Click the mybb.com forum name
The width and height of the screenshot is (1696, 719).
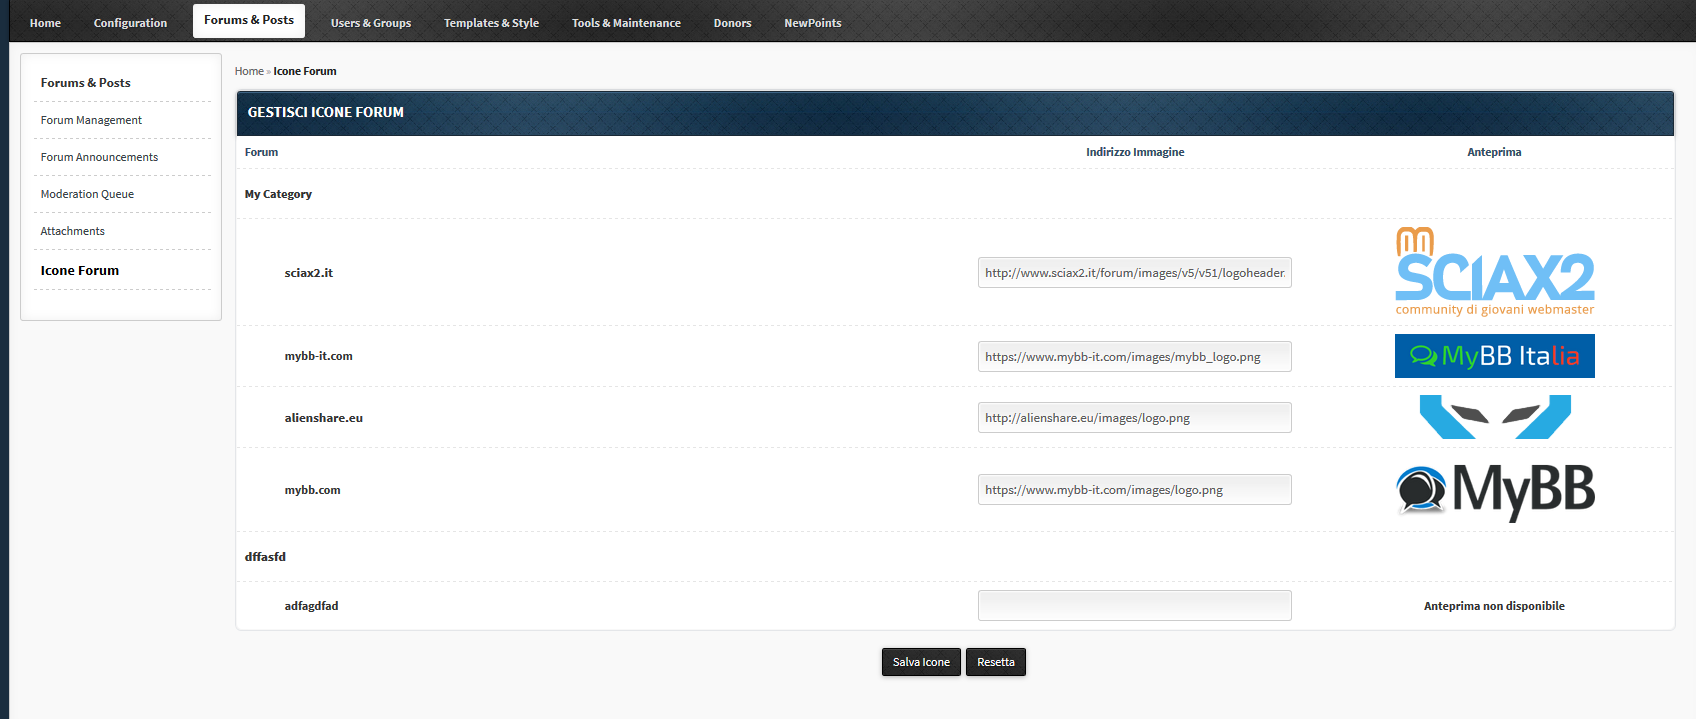[313, 490]
